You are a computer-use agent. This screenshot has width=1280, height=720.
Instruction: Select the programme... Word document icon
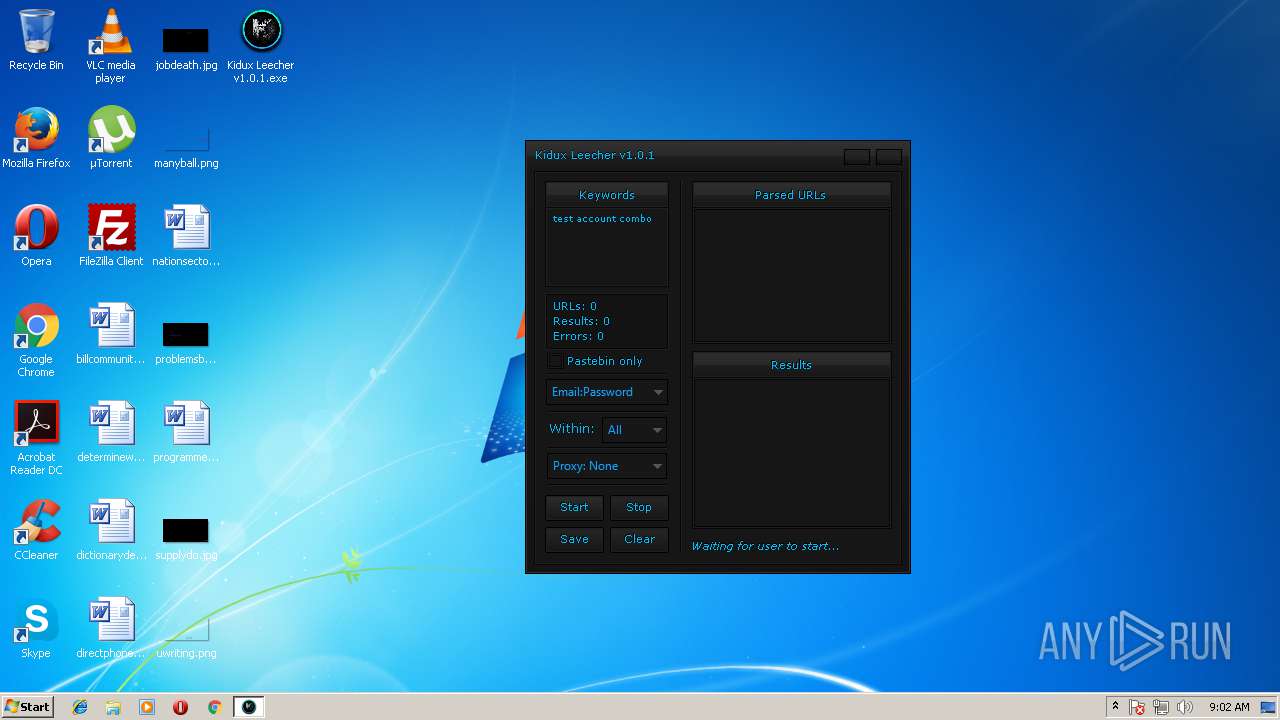(186, 432)
